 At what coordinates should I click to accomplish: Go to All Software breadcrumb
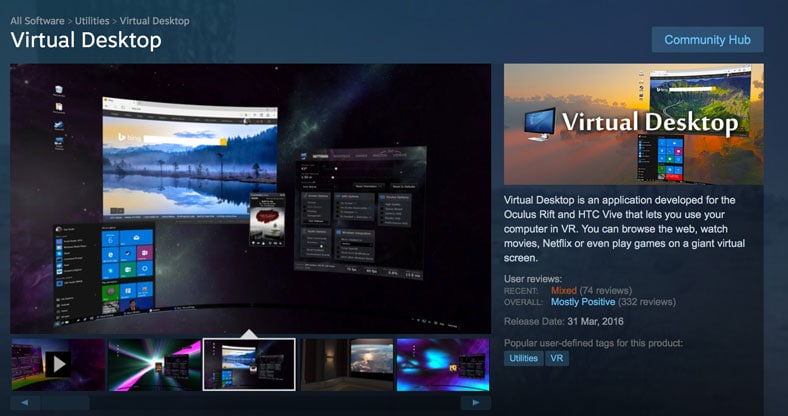coord(37,21)
